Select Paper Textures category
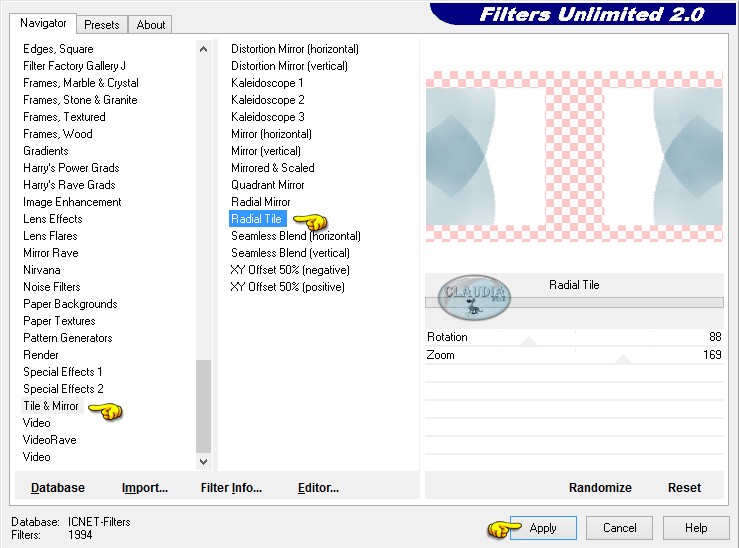 [x=59, y=321]
